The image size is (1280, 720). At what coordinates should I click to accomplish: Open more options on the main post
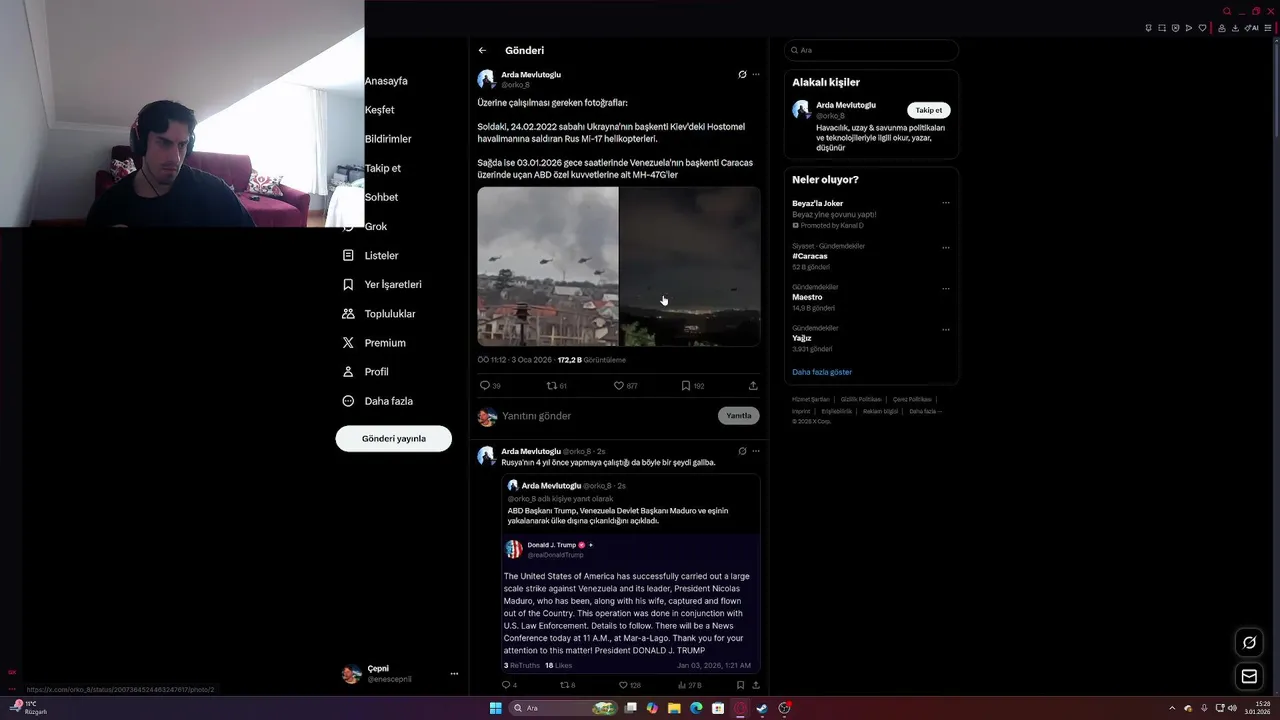click(x=756, y=74)
